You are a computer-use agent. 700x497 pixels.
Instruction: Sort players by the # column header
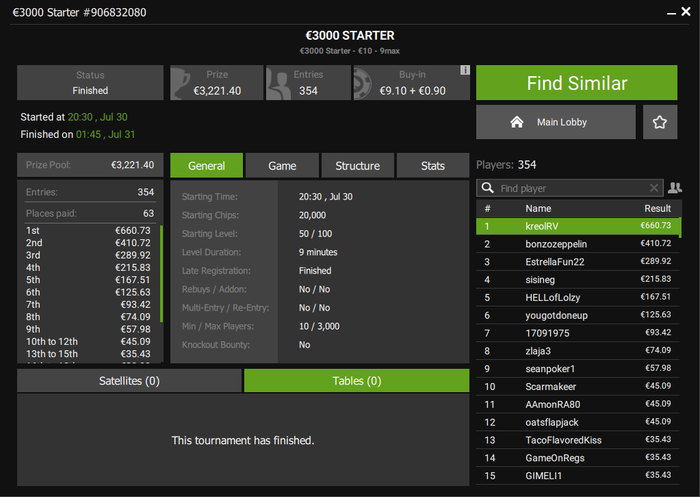pyautogui.click(x=488, y=209)
